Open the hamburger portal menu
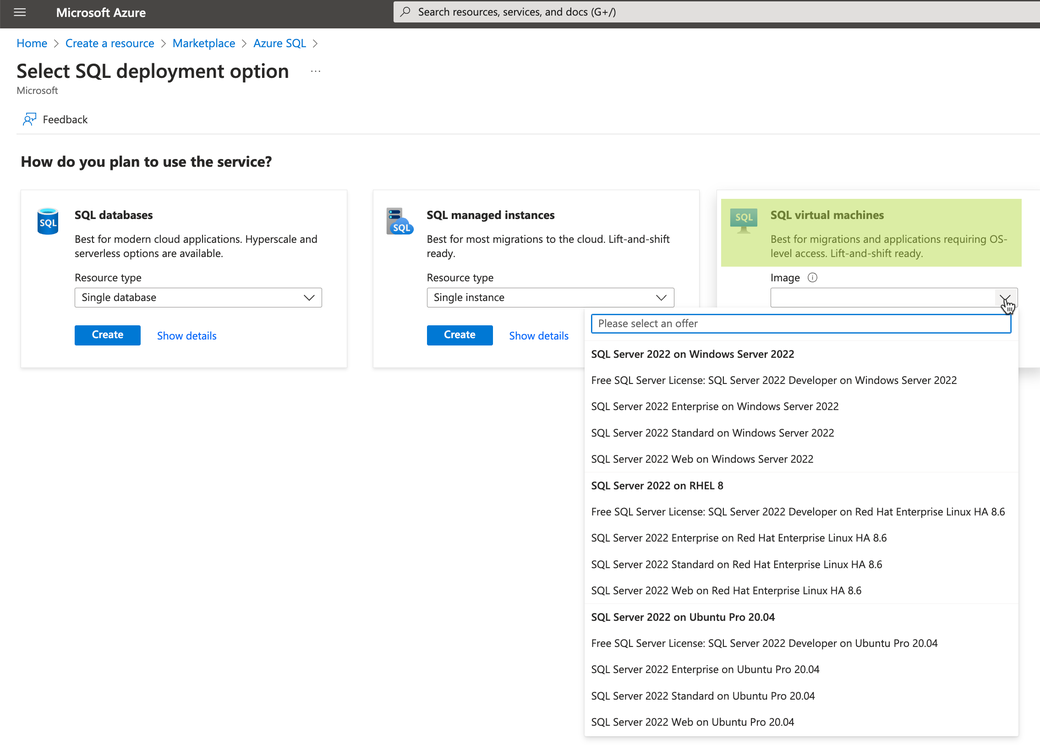This screenshot has height=745, width=1040. pyautogui.click(x=20, y=12)
